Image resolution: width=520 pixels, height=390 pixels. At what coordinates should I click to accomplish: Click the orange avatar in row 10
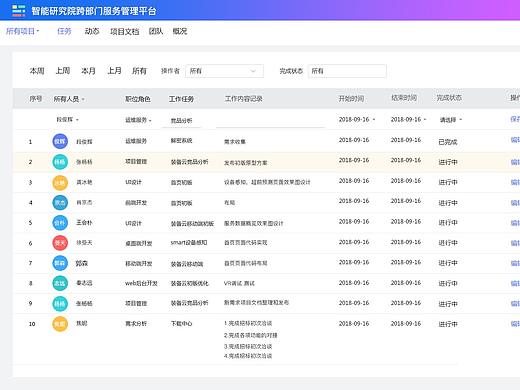pyautogui.click(x=60, y=324)
